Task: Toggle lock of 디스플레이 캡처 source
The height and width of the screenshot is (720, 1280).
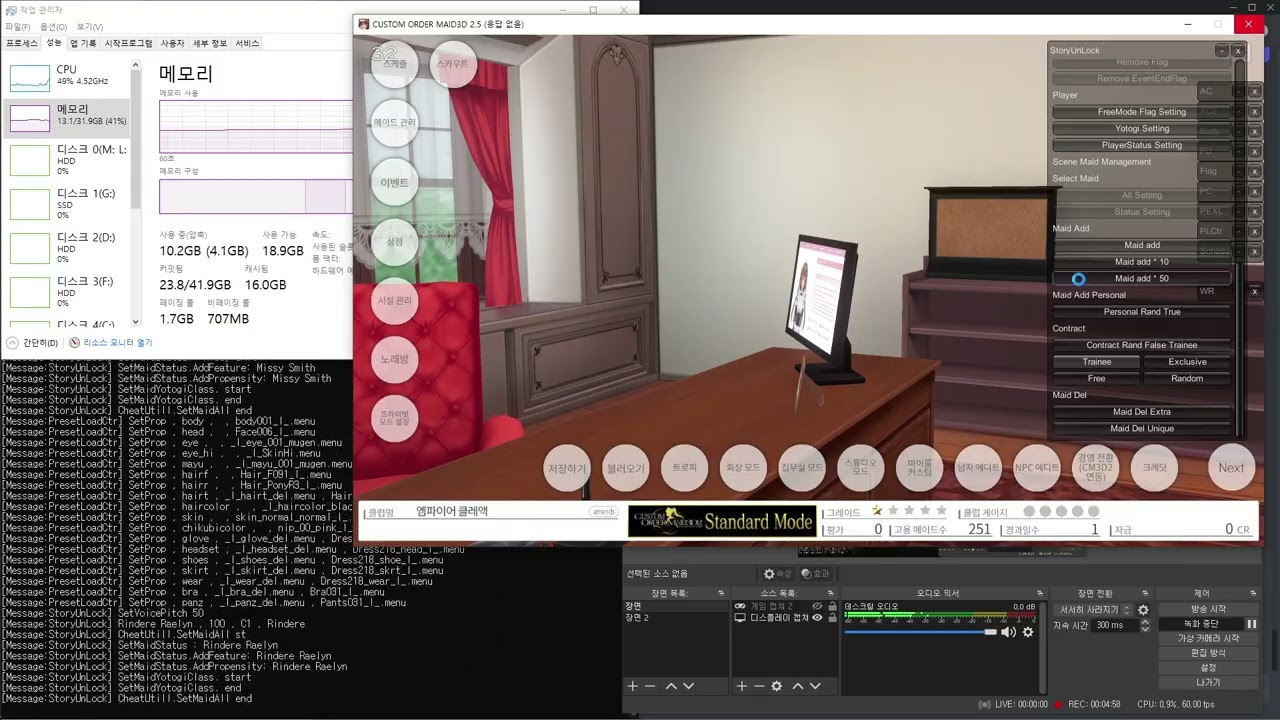Action: coord(832,618)
